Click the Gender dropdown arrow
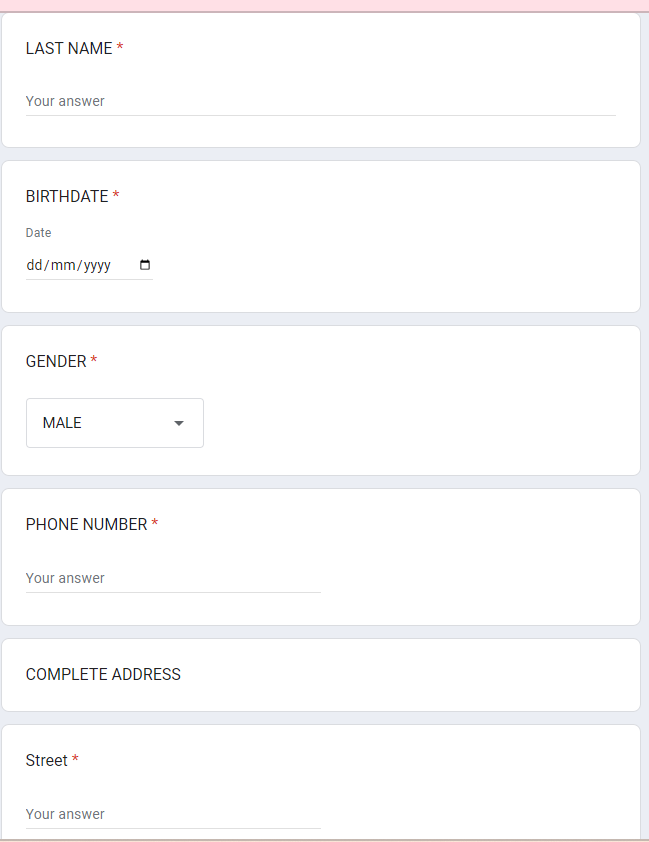The height and width of the screenshot is (842, 649). (179, 423)
